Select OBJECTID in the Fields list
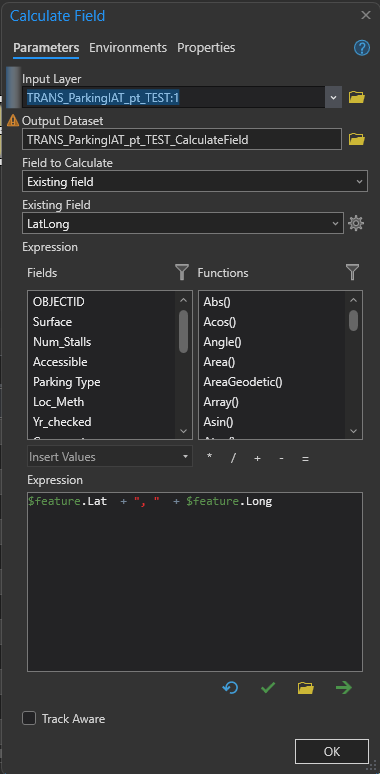This screenshot has width=380, height=774. (59, 302)
